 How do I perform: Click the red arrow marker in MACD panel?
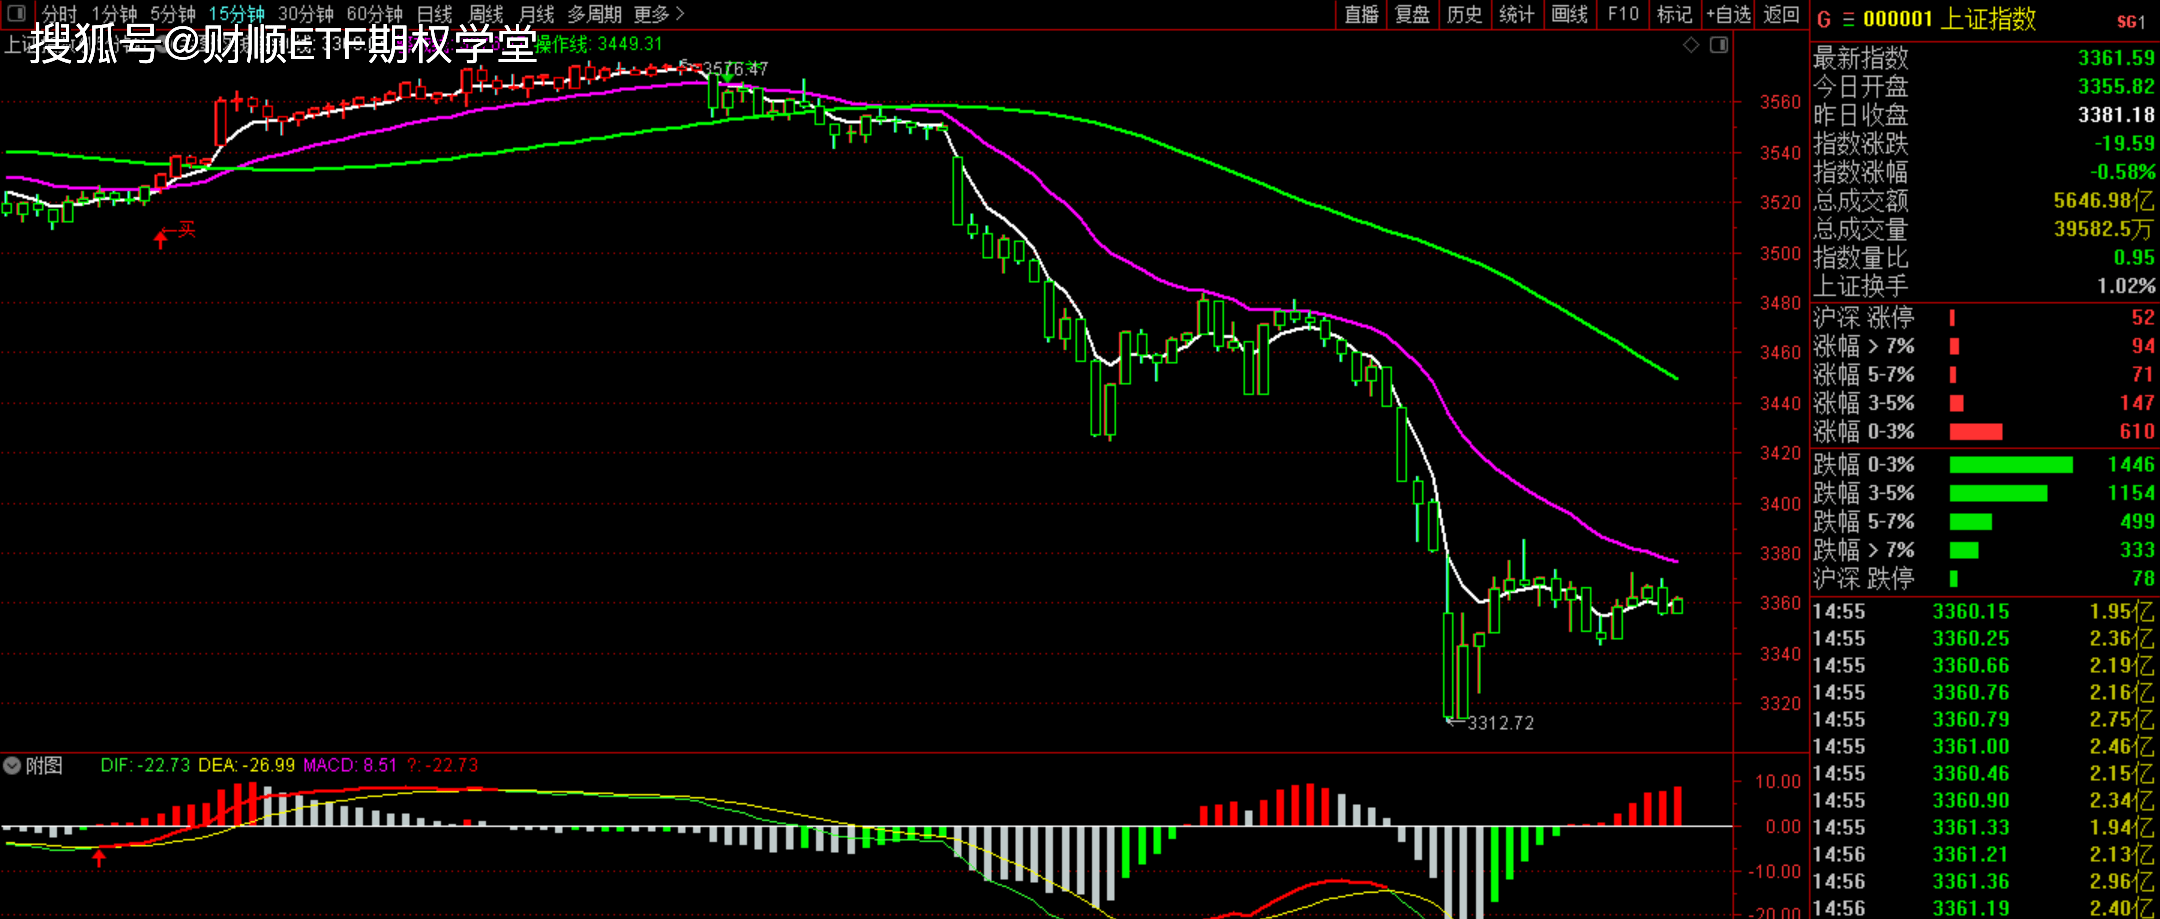[x=99, y=857]
